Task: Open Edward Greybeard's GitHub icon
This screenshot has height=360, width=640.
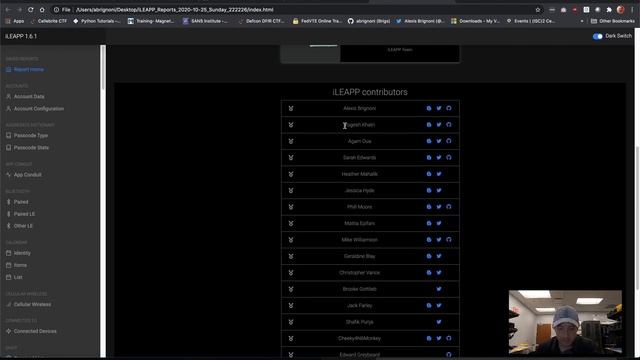Action: (x=449, y=355)
